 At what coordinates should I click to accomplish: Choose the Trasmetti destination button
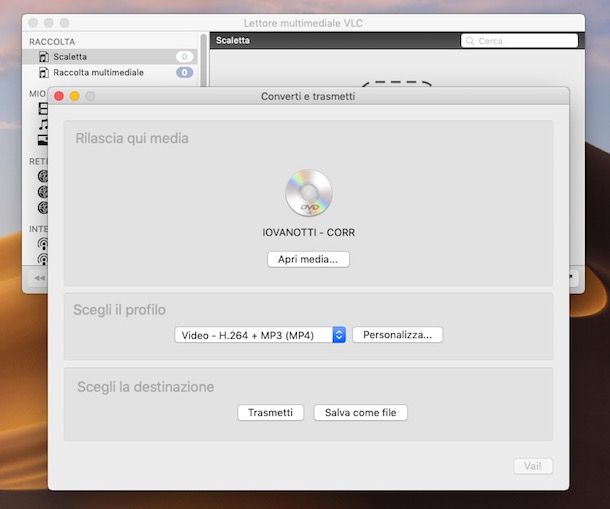tap(270, 412)
